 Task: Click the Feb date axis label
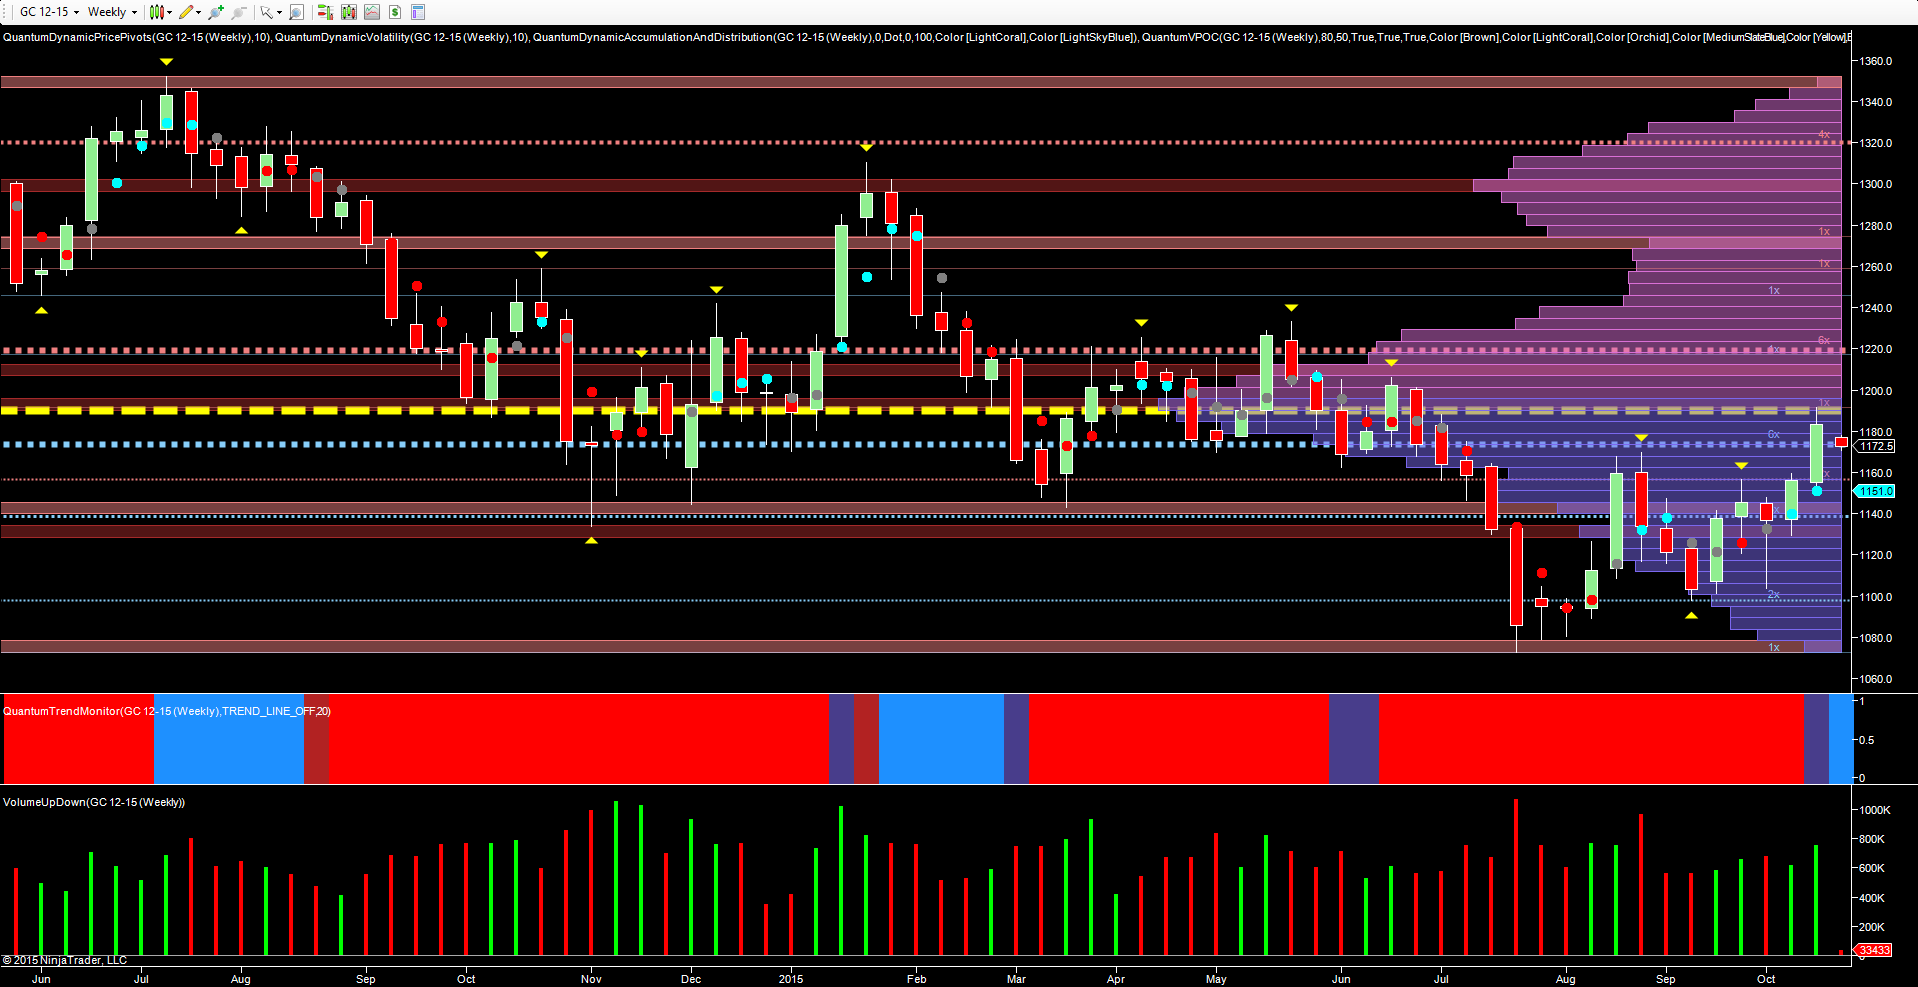[x=916, y=979]
